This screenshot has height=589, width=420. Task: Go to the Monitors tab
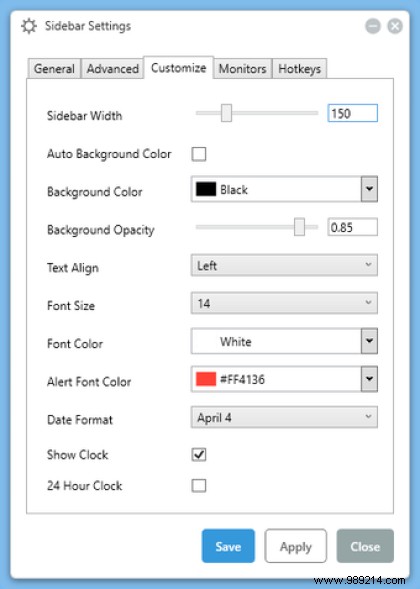click(x=242, y=69)
